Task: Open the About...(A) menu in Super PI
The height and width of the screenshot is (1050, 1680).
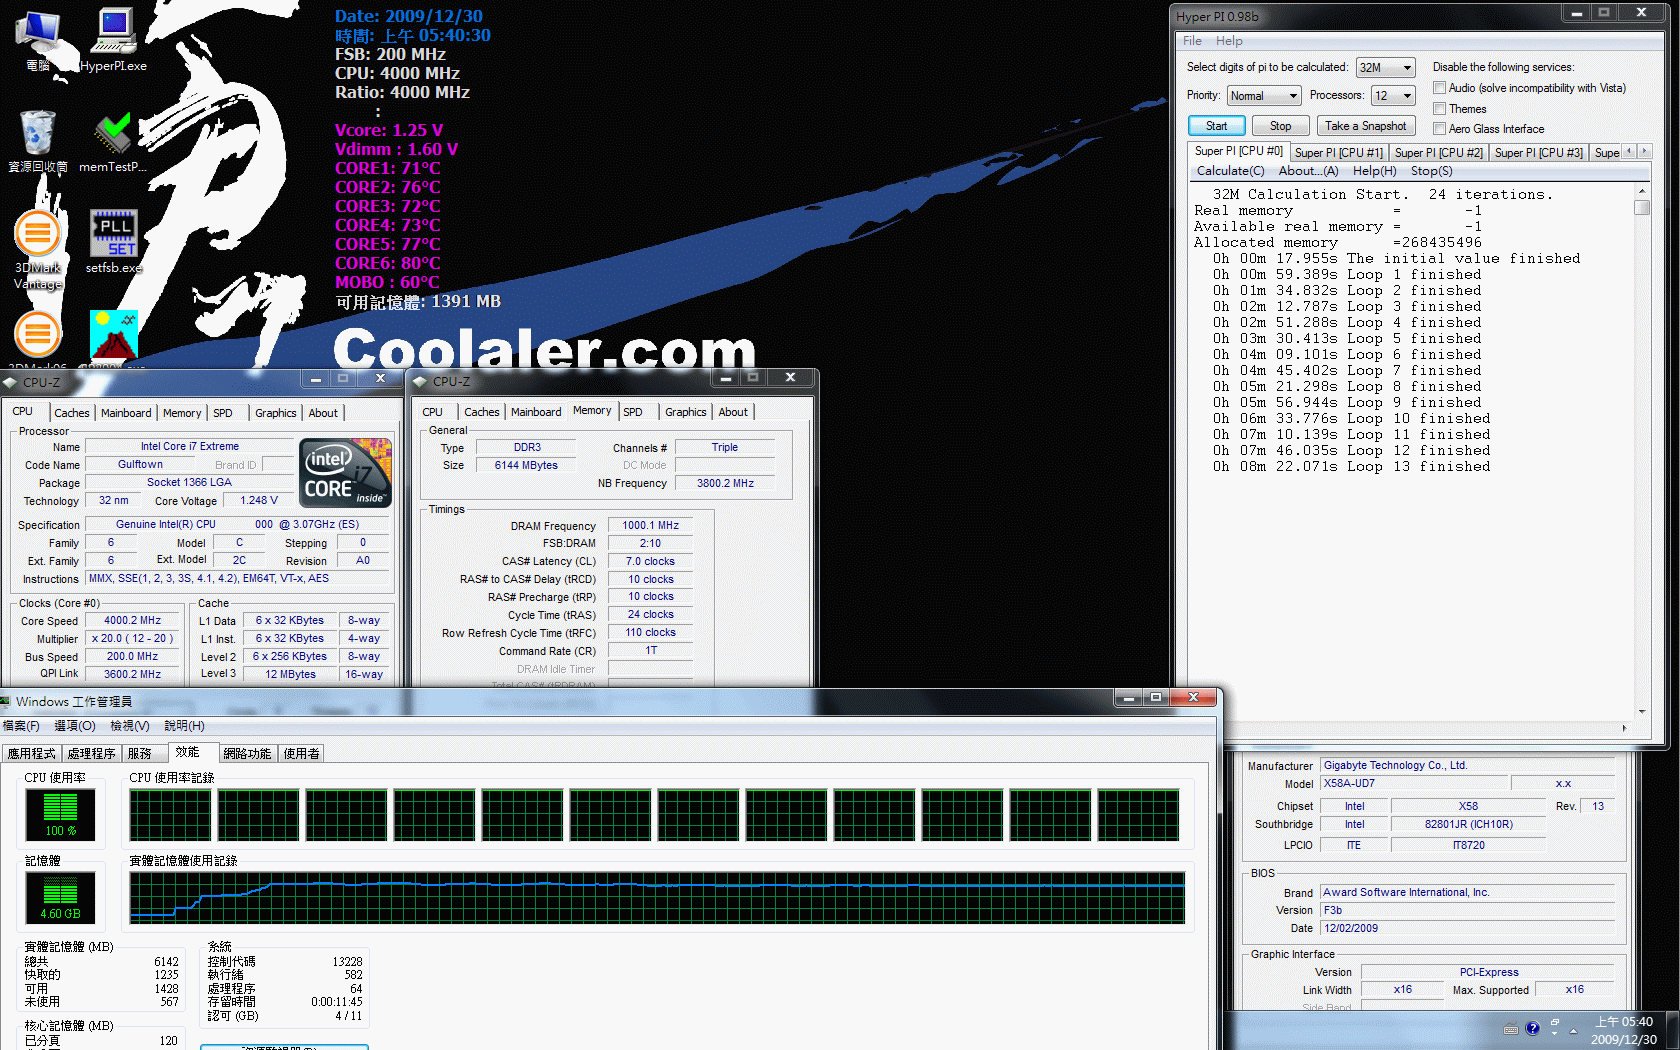Action: [x=1308, y=171]
